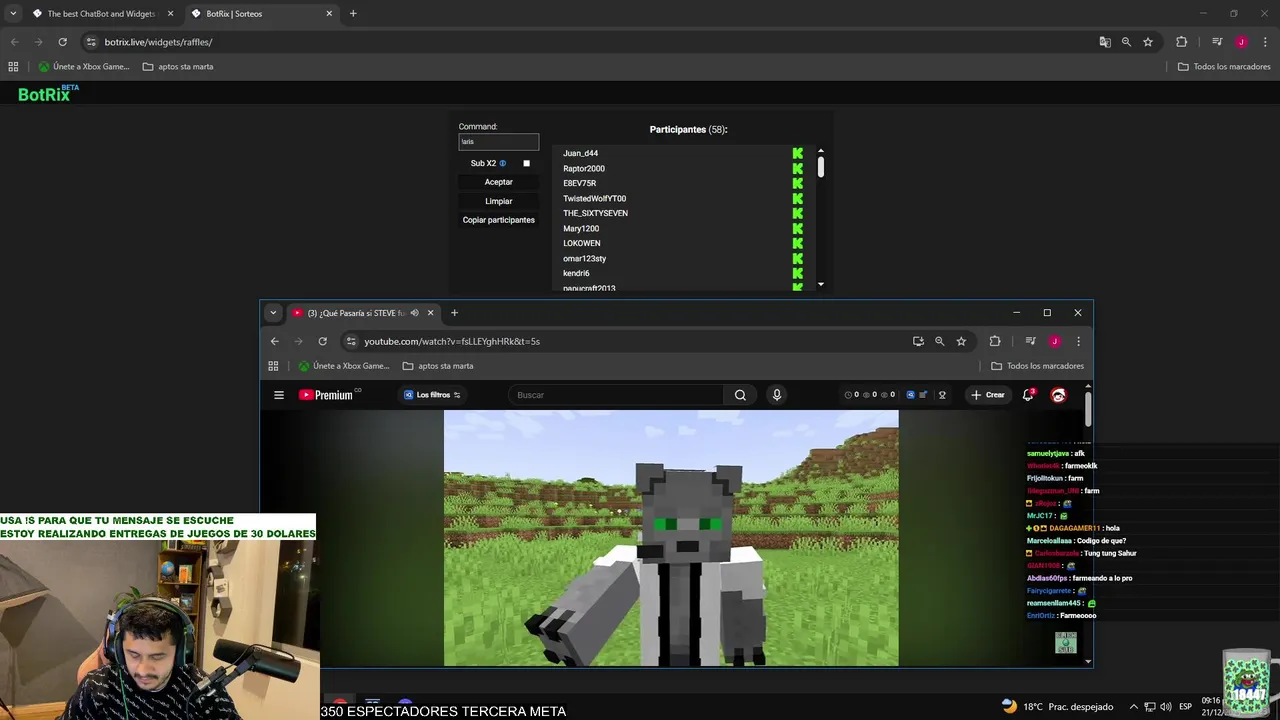Viewport: 1280px width, 720px height.
Task: Click the BotRix logo
Action: tap(47, 93)
